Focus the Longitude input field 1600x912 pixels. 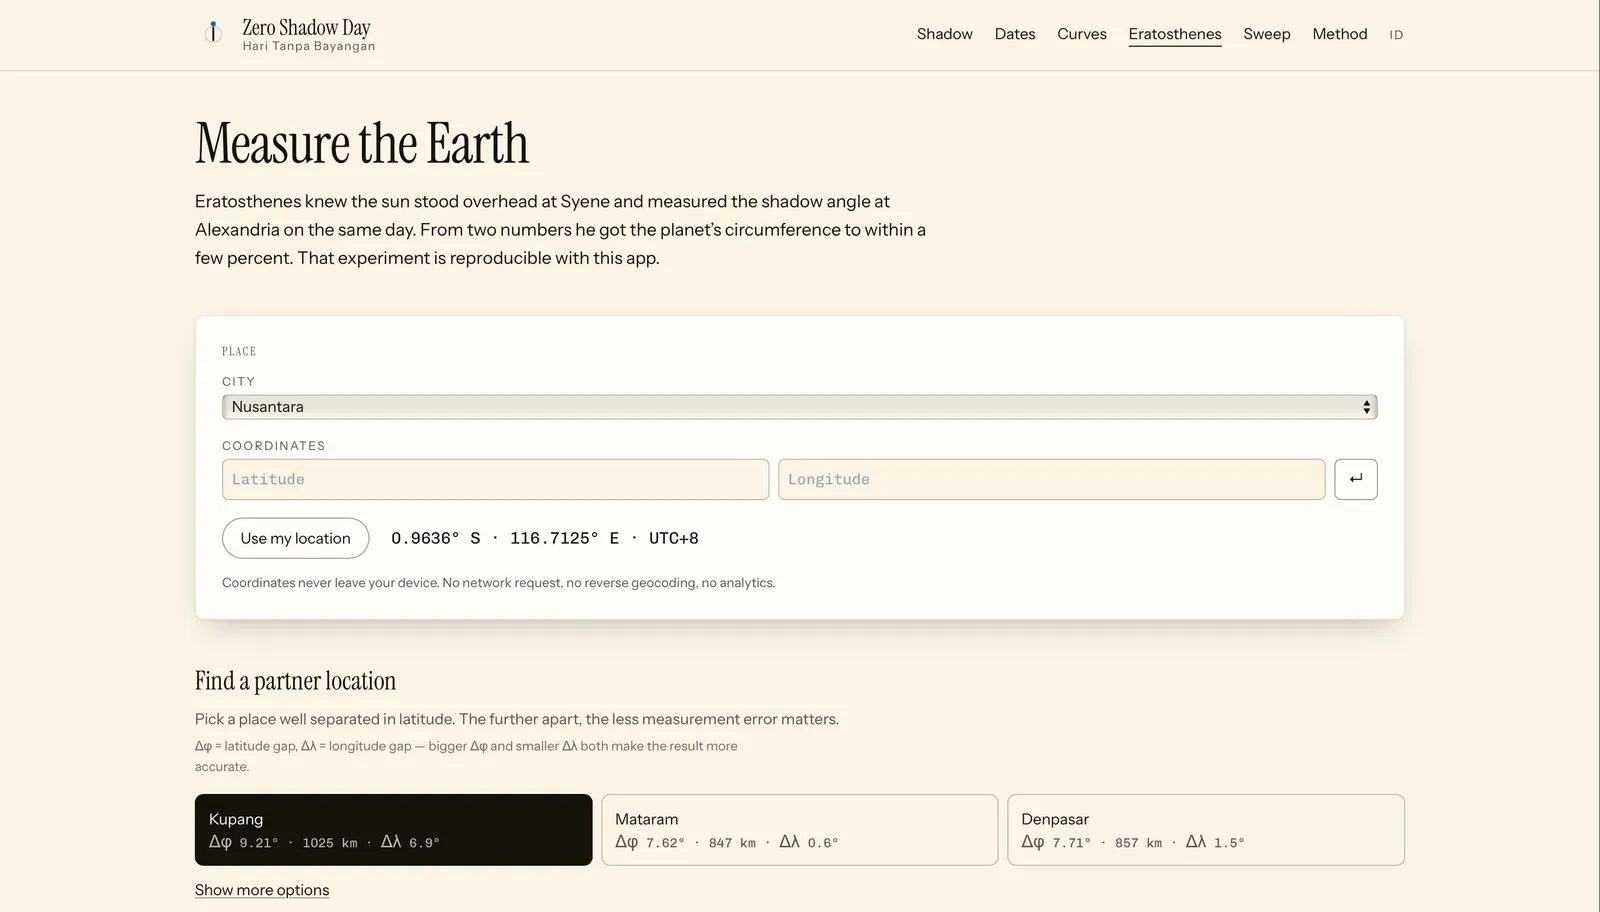[x=1051, y=479]
